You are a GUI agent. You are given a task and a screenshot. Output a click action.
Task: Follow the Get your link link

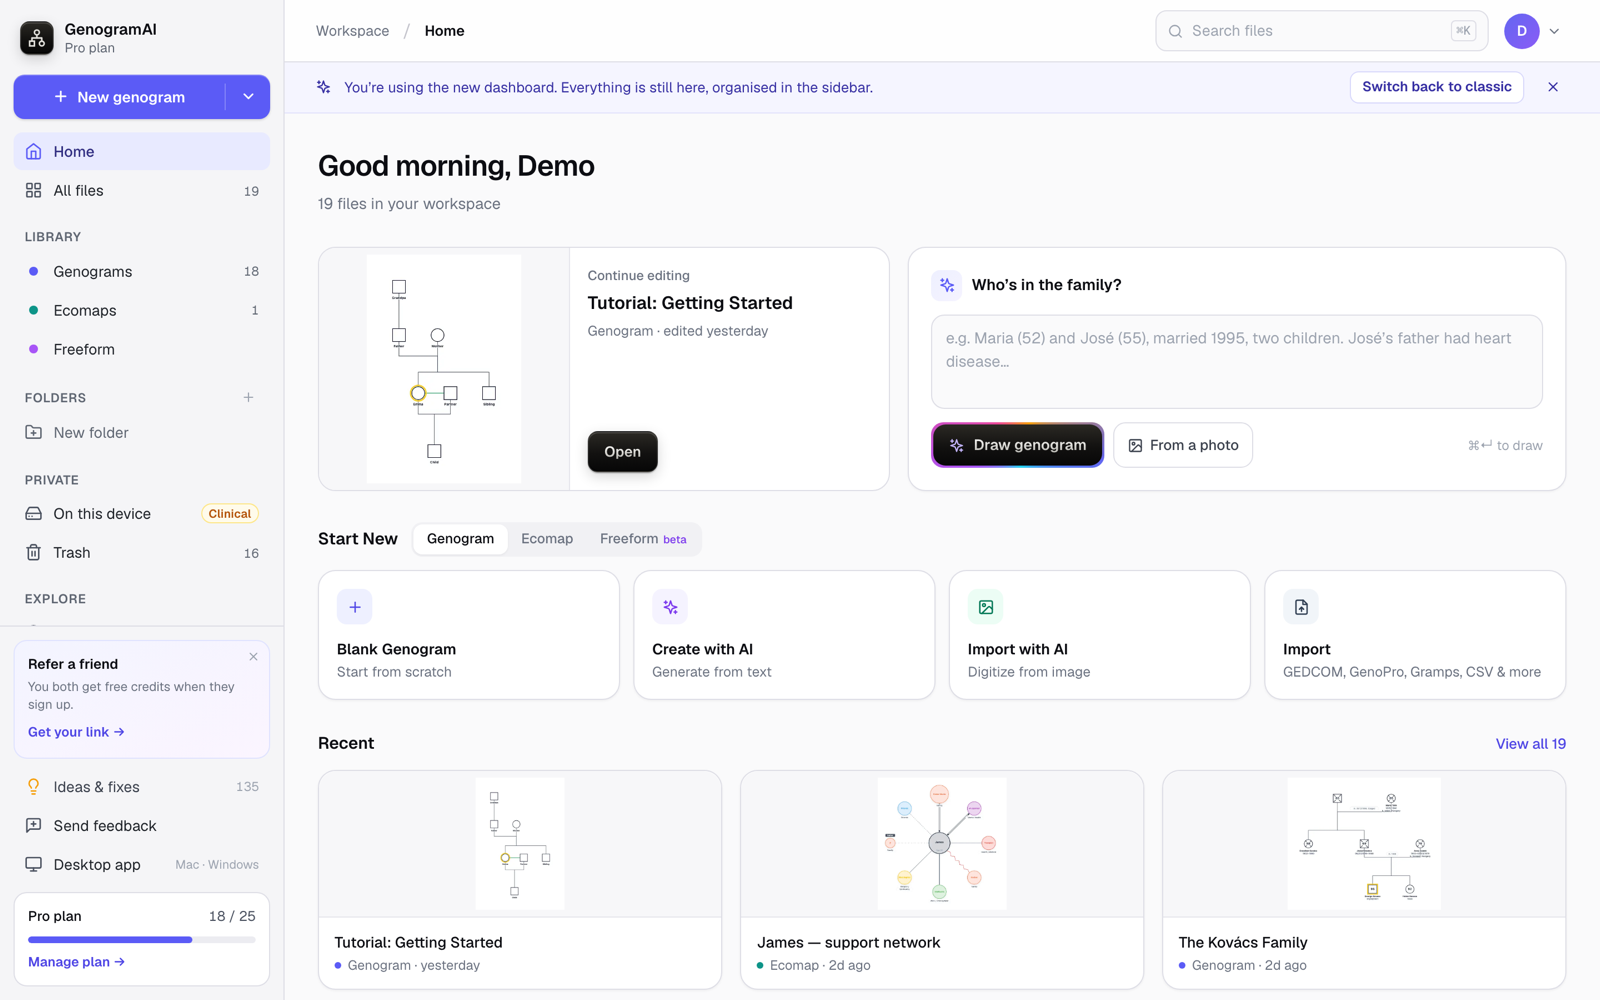pyautogui.click(x=77, y=732)
